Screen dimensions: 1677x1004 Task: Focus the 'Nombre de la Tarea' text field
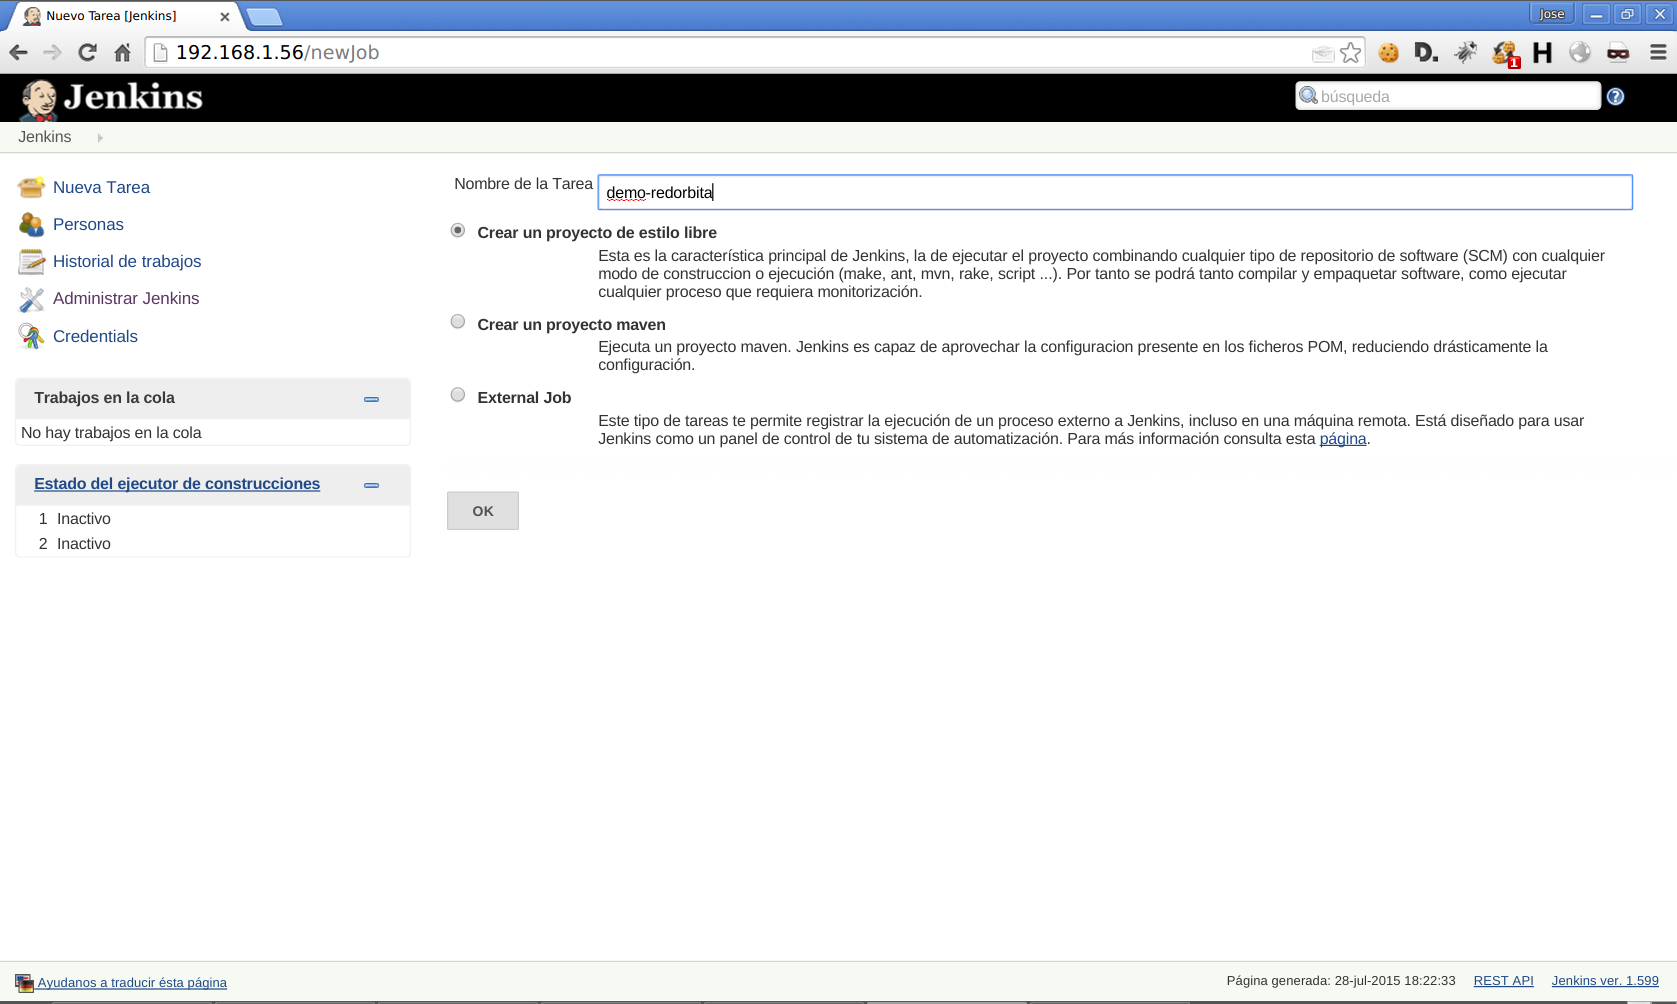1114,192
